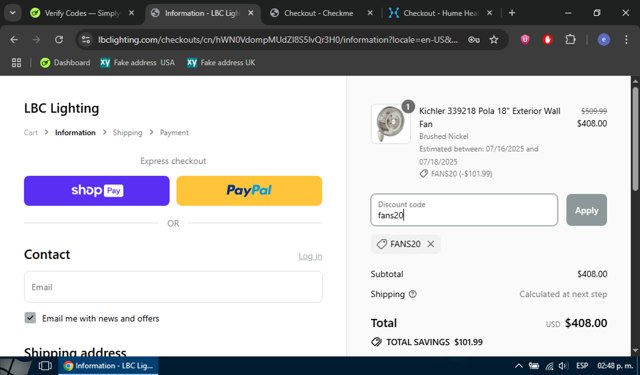640x375 pixels.
Task: Uncheck Email me with news and offers
Action: point(30,318)
